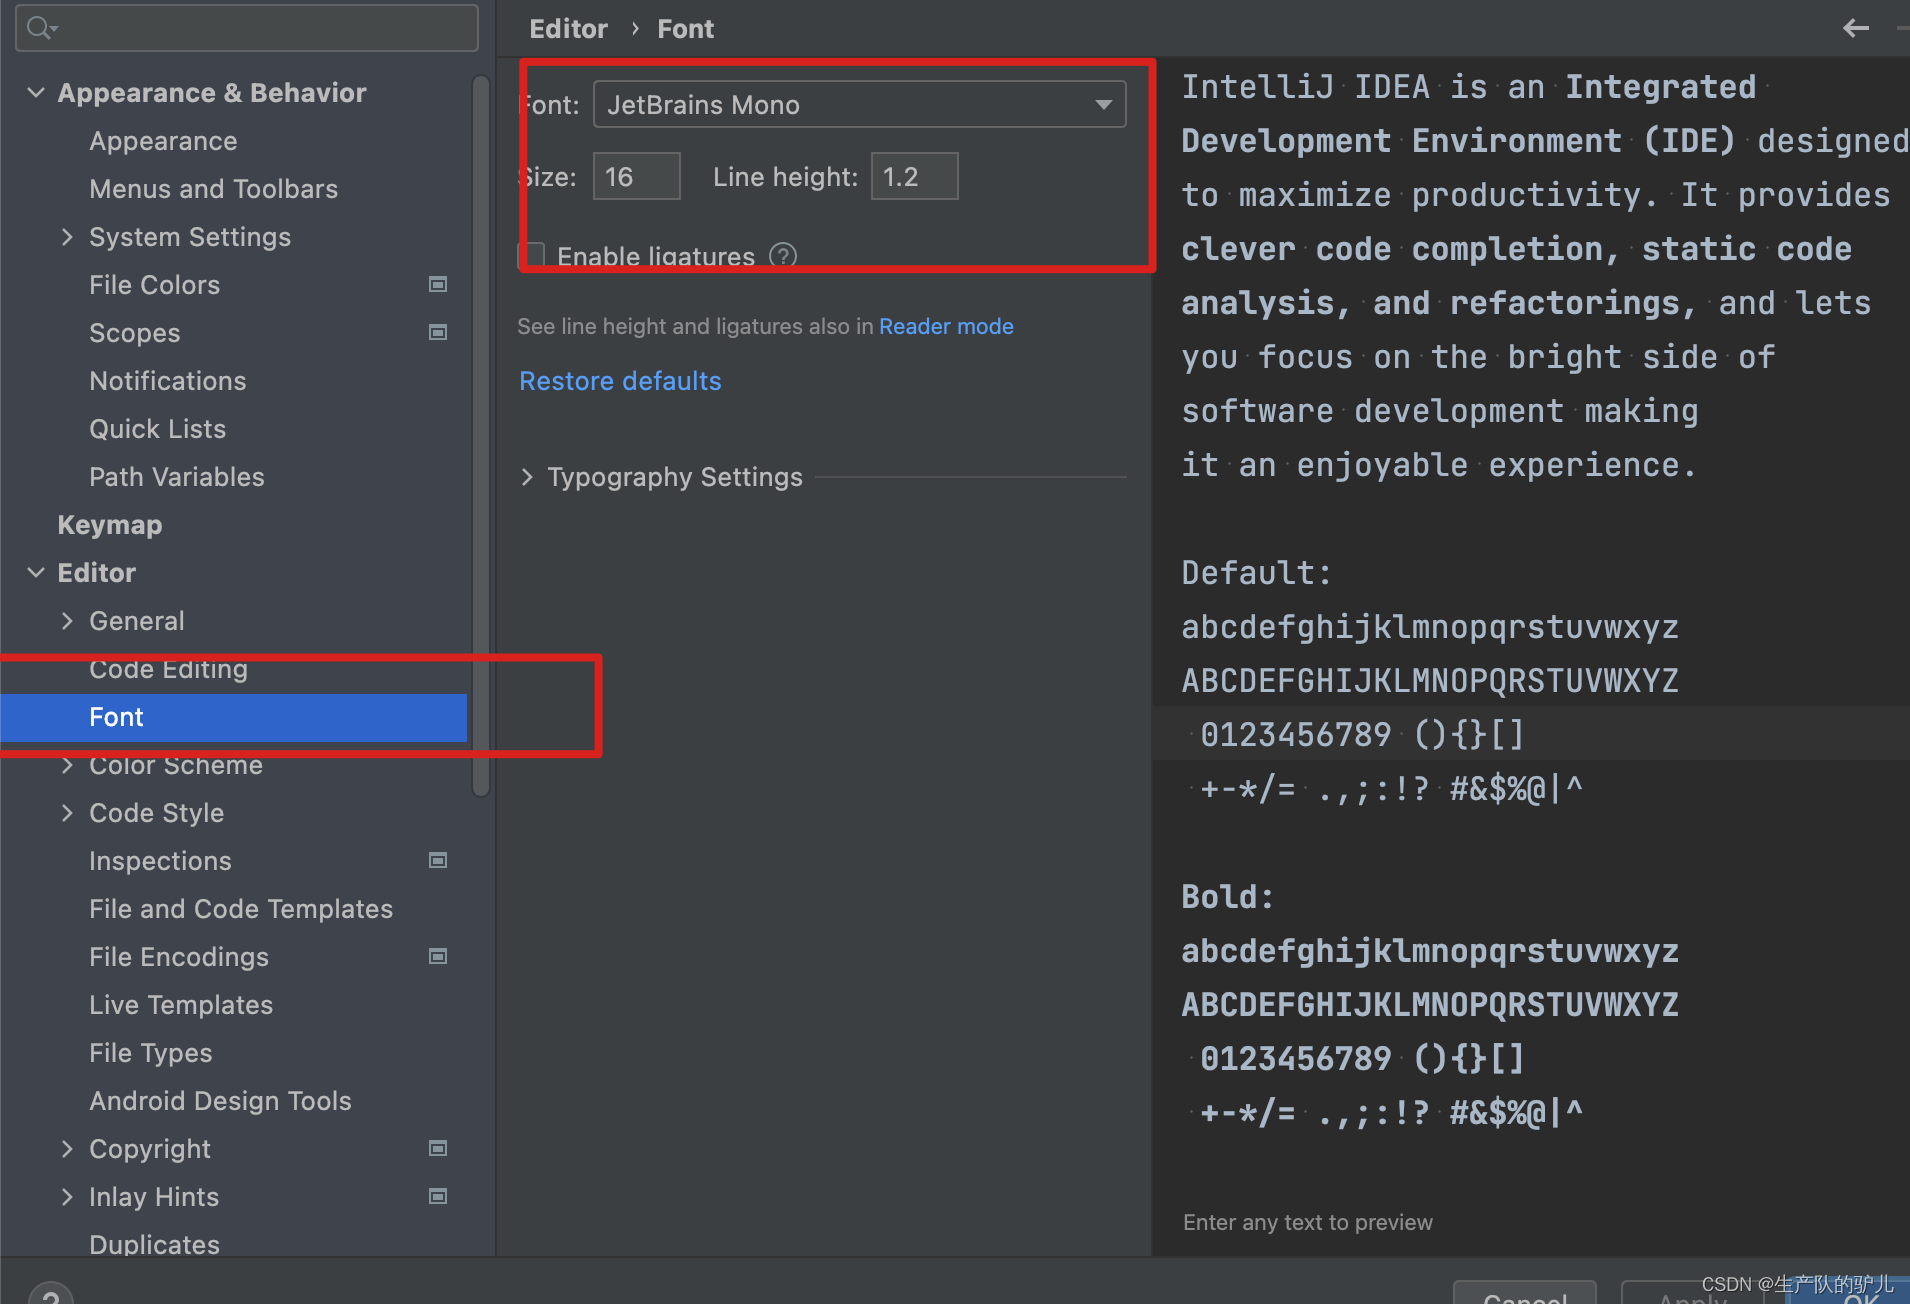This screenshot has width=1910, height=1304.
Task: Select Appearance settings page
Action: (x=163, y=141)
